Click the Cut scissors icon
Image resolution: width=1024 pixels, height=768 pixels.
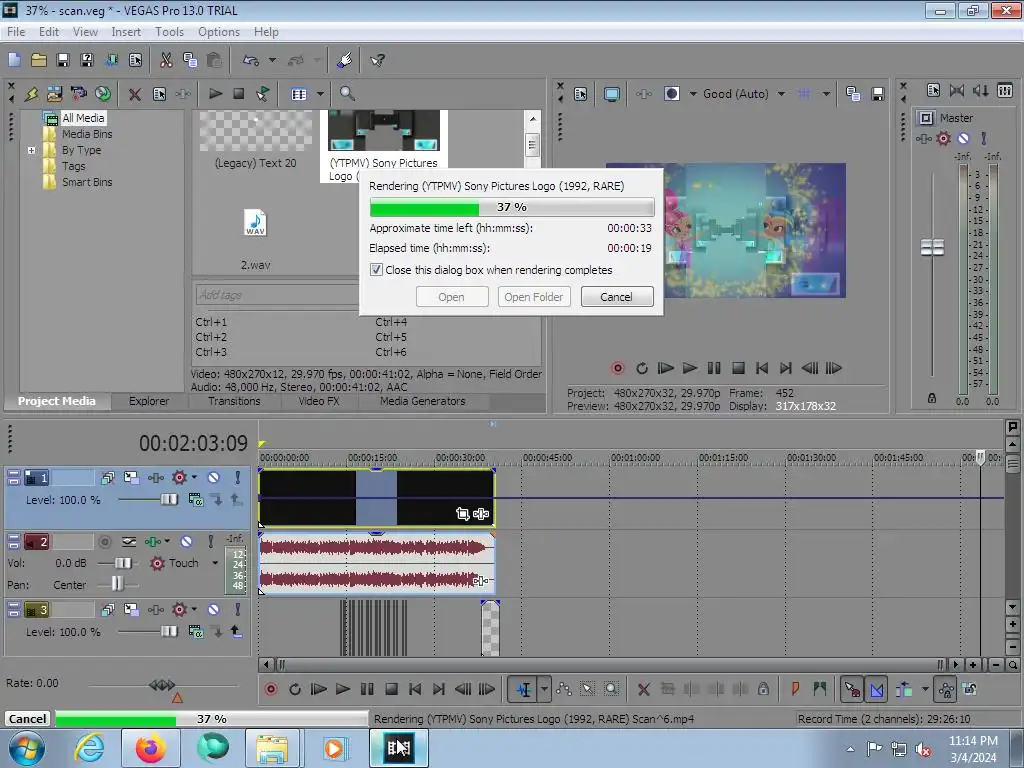click(x=166, y=60)
